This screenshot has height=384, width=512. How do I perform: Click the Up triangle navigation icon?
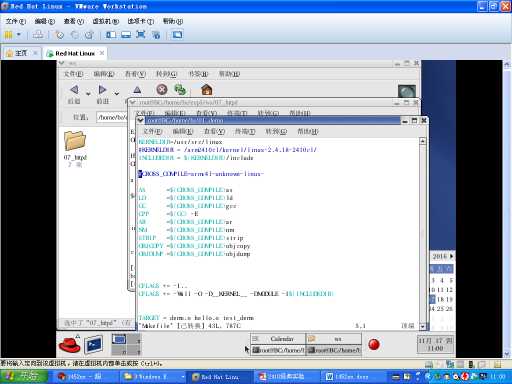pos(137,90)
